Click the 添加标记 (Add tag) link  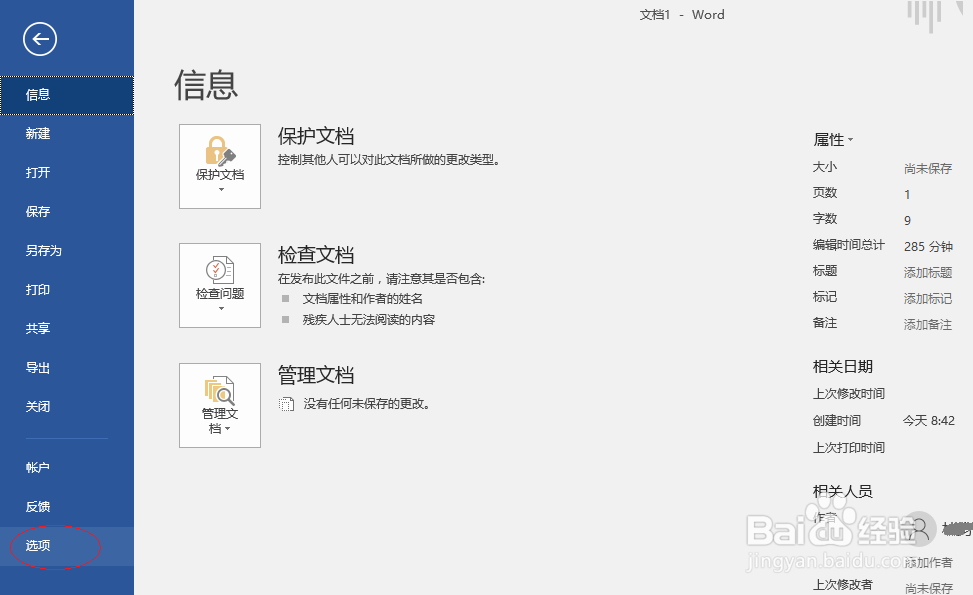click(x=927, y=297)
